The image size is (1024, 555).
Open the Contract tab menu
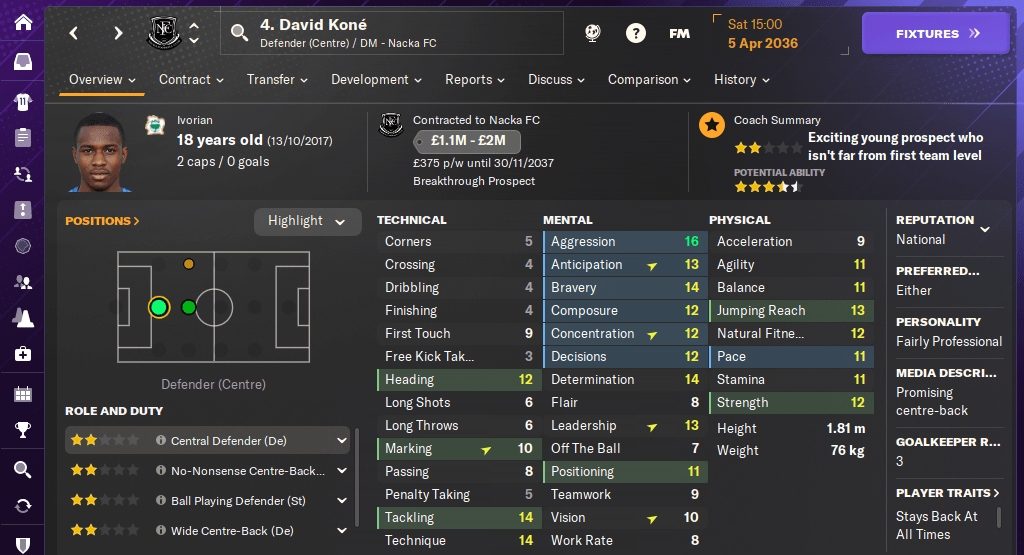click(x=191, y=80)
